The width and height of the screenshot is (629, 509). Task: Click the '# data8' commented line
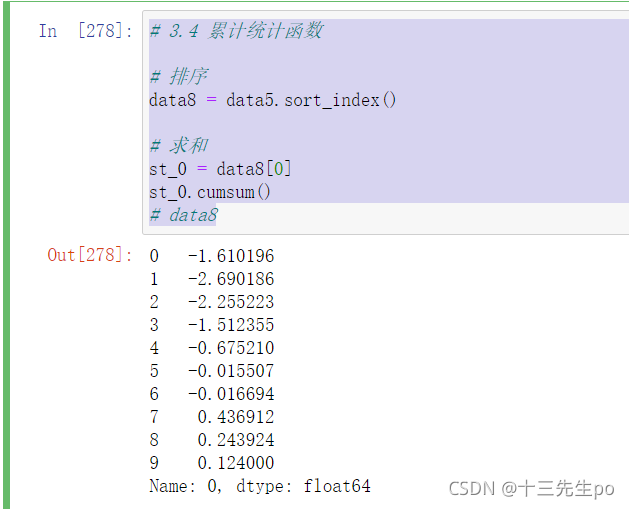point(184,215)
